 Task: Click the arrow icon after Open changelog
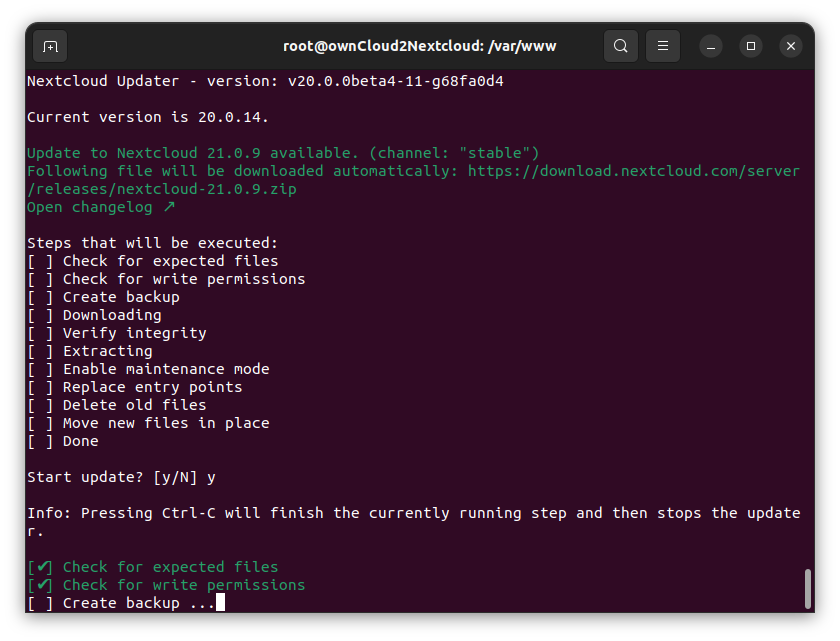tap(169, 207)
